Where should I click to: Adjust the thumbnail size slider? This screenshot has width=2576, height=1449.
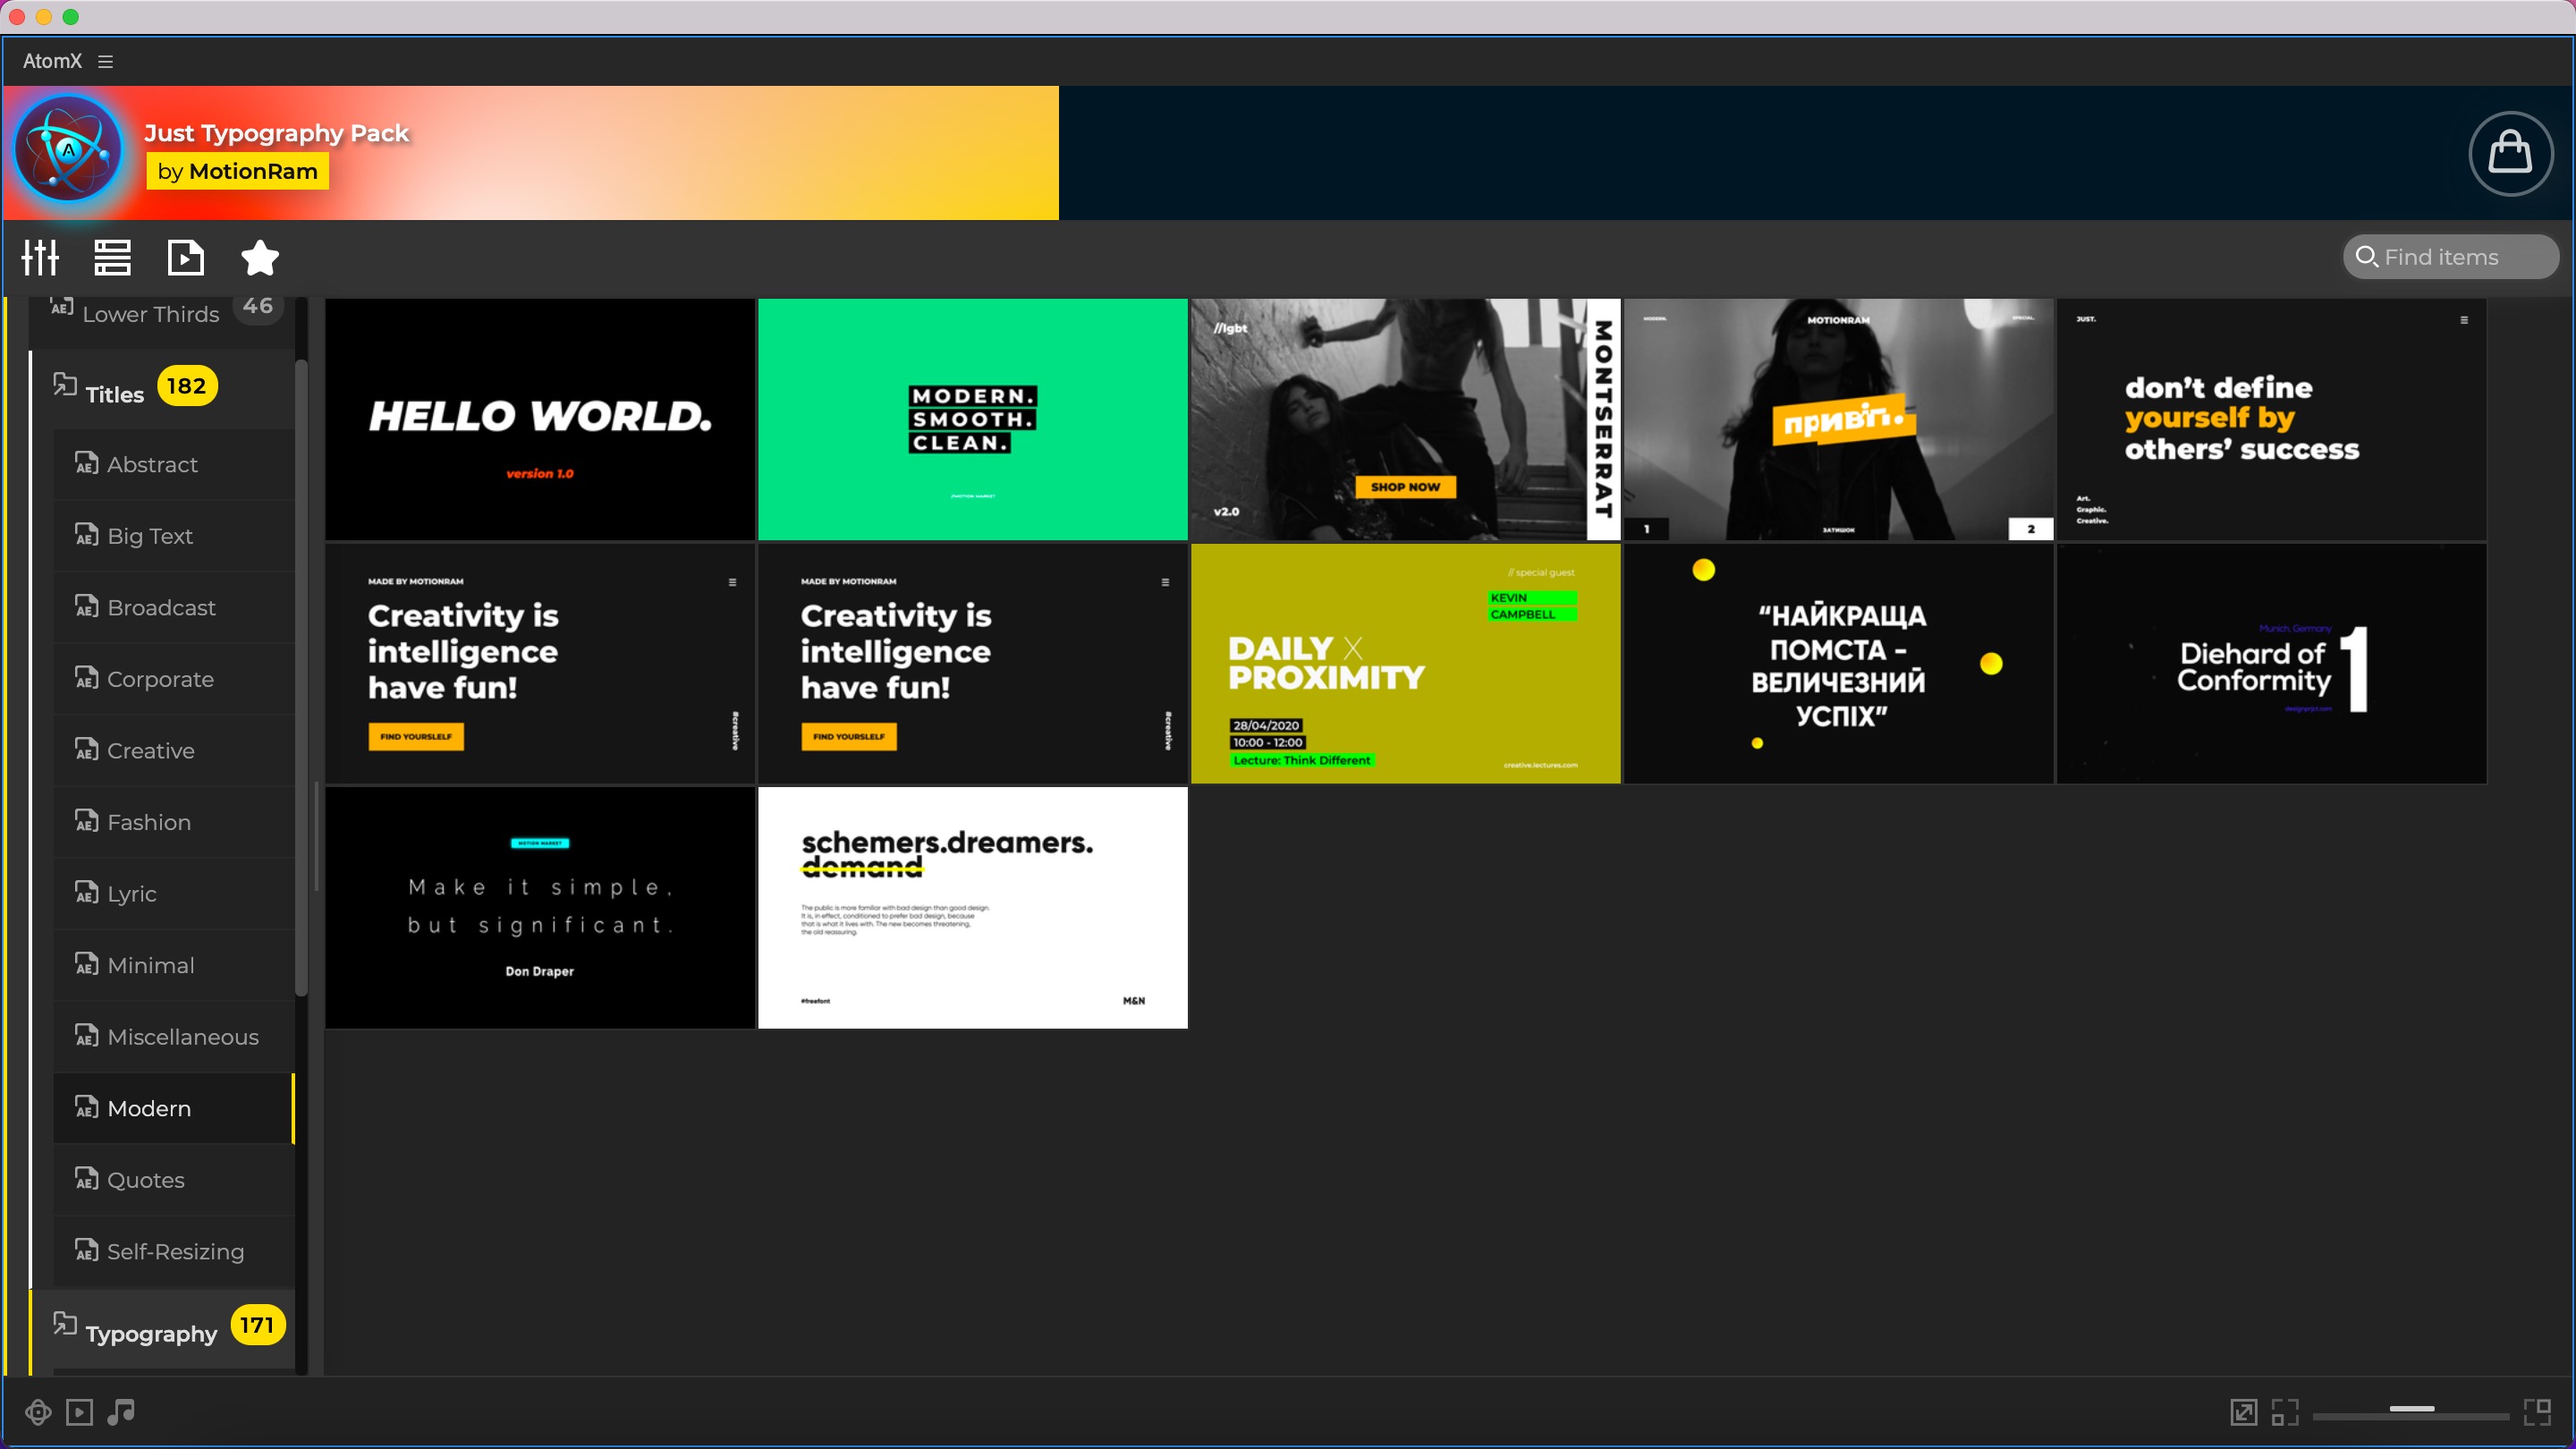click(x=2411, y=1409)
